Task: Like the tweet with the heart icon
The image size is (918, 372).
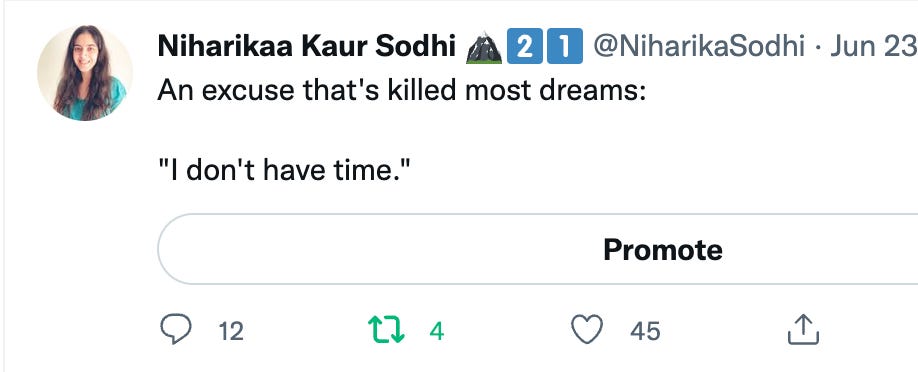Action: (587, 330)
